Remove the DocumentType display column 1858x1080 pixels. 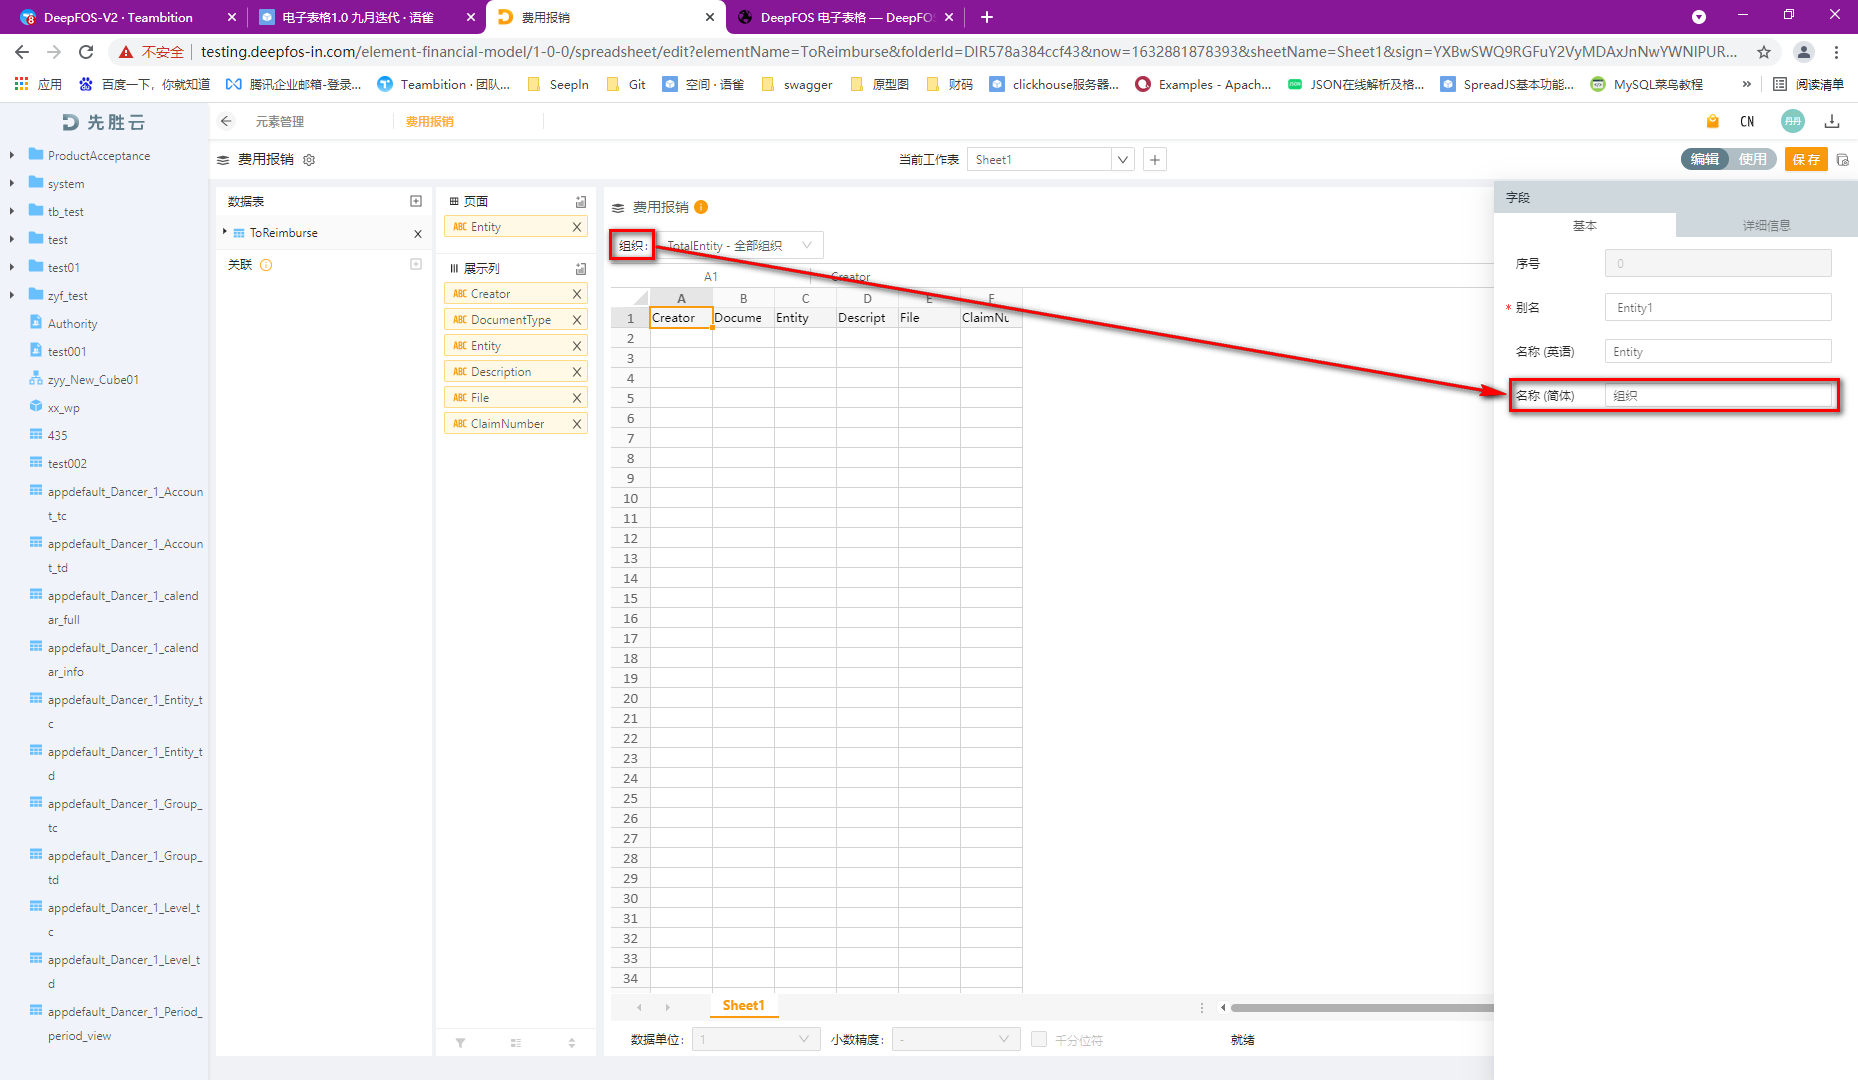[x=577, y=320]
